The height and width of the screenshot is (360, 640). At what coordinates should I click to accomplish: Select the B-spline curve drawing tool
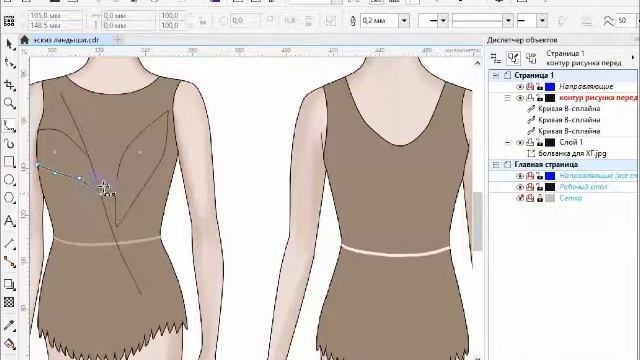point(9,125)
